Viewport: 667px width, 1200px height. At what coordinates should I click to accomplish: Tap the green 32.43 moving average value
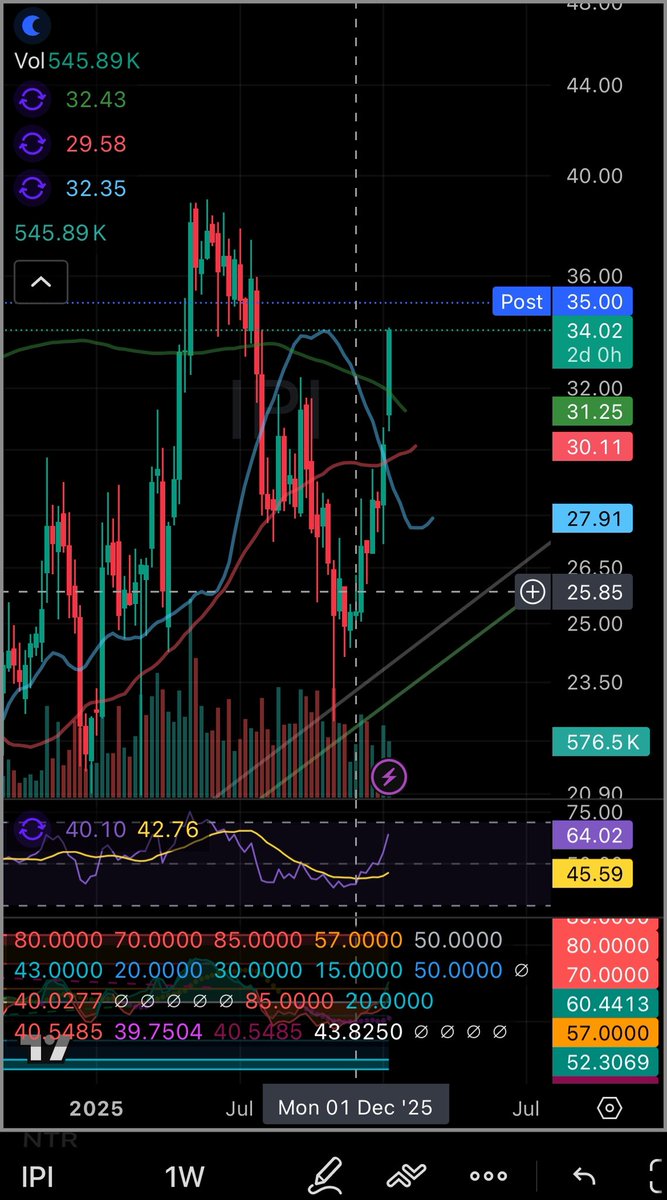tap(96, 100)
